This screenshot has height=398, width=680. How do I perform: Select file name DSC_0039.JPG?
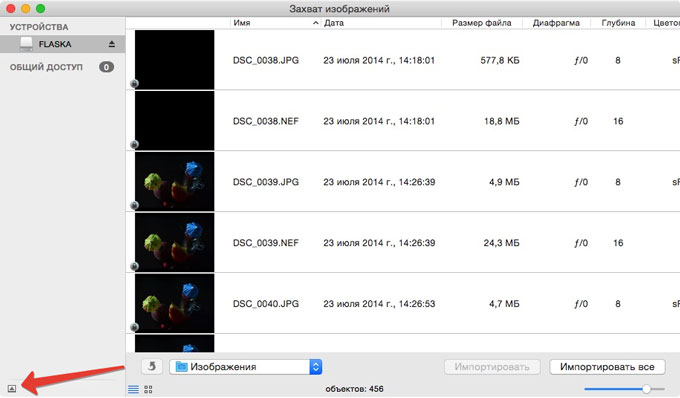[x=266, y=182]
